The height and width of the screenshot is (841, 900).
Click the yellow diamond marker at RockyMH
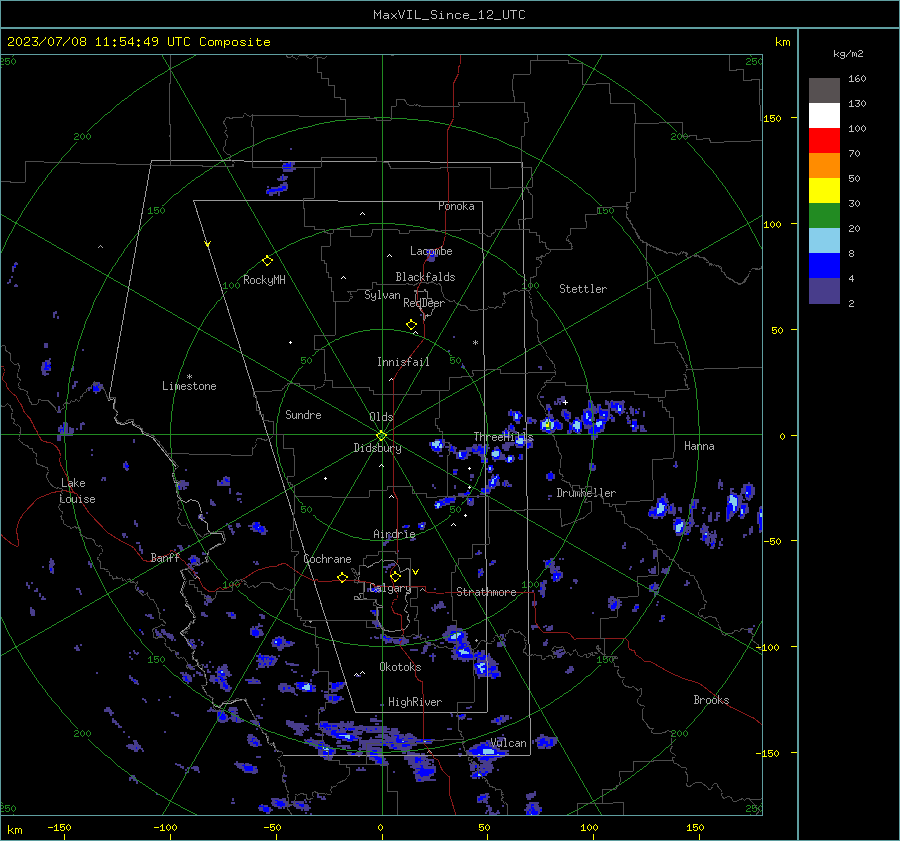click(x=267, y=261)
